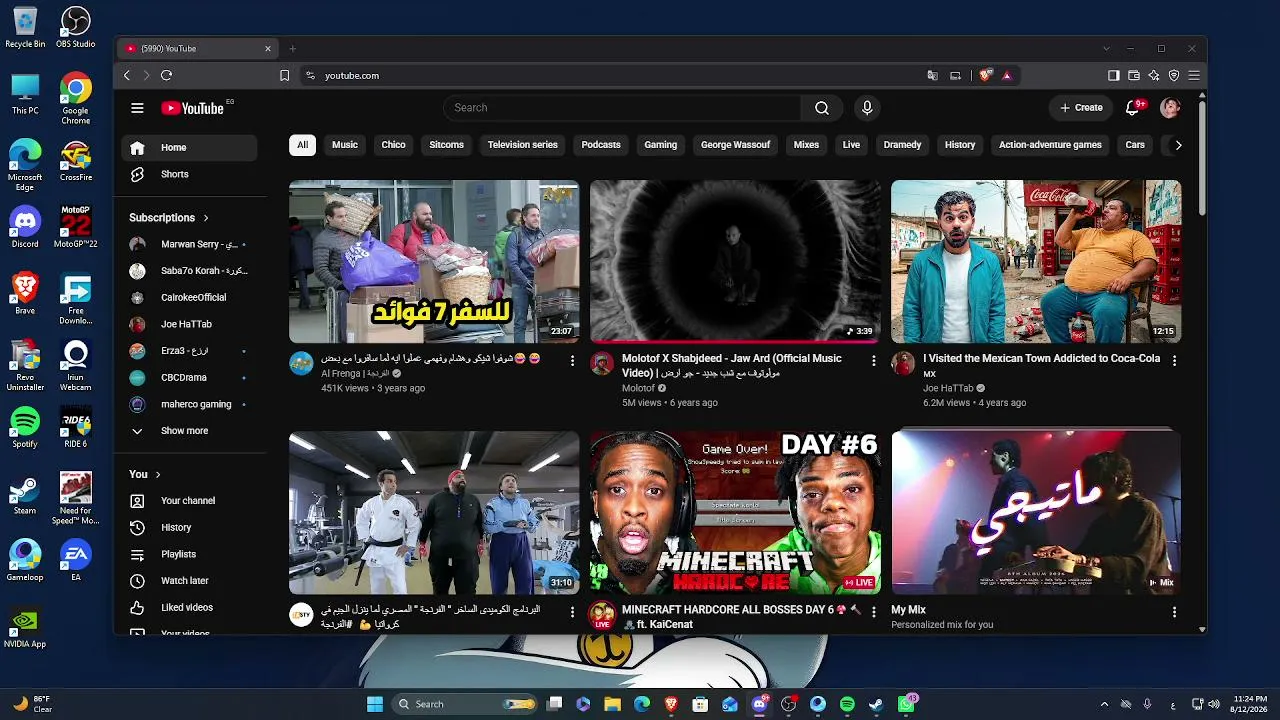Bookmark this page in the toolbar
This screenshot has height=720, width=1280.
tap(285, 75)
